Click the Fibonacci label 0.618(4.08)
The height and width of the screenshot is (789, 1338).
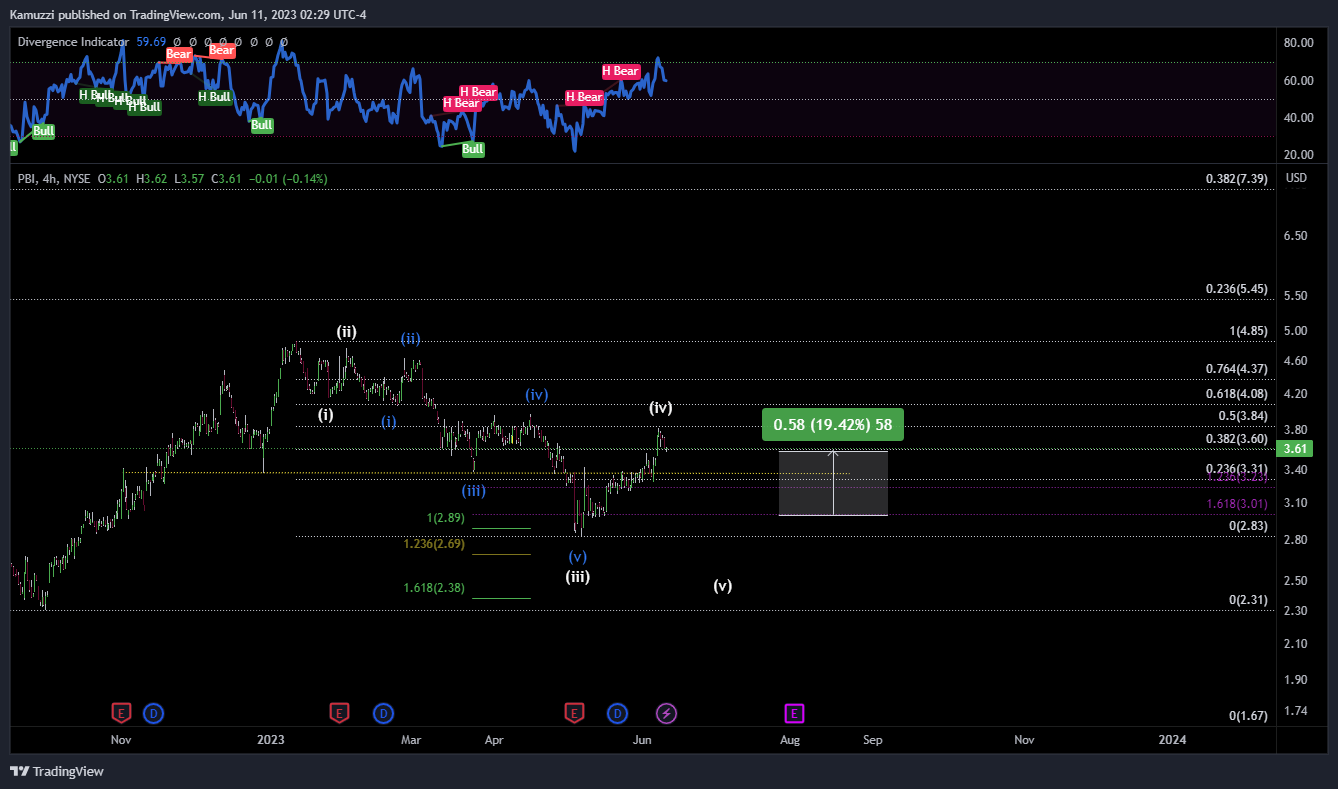1237,395
